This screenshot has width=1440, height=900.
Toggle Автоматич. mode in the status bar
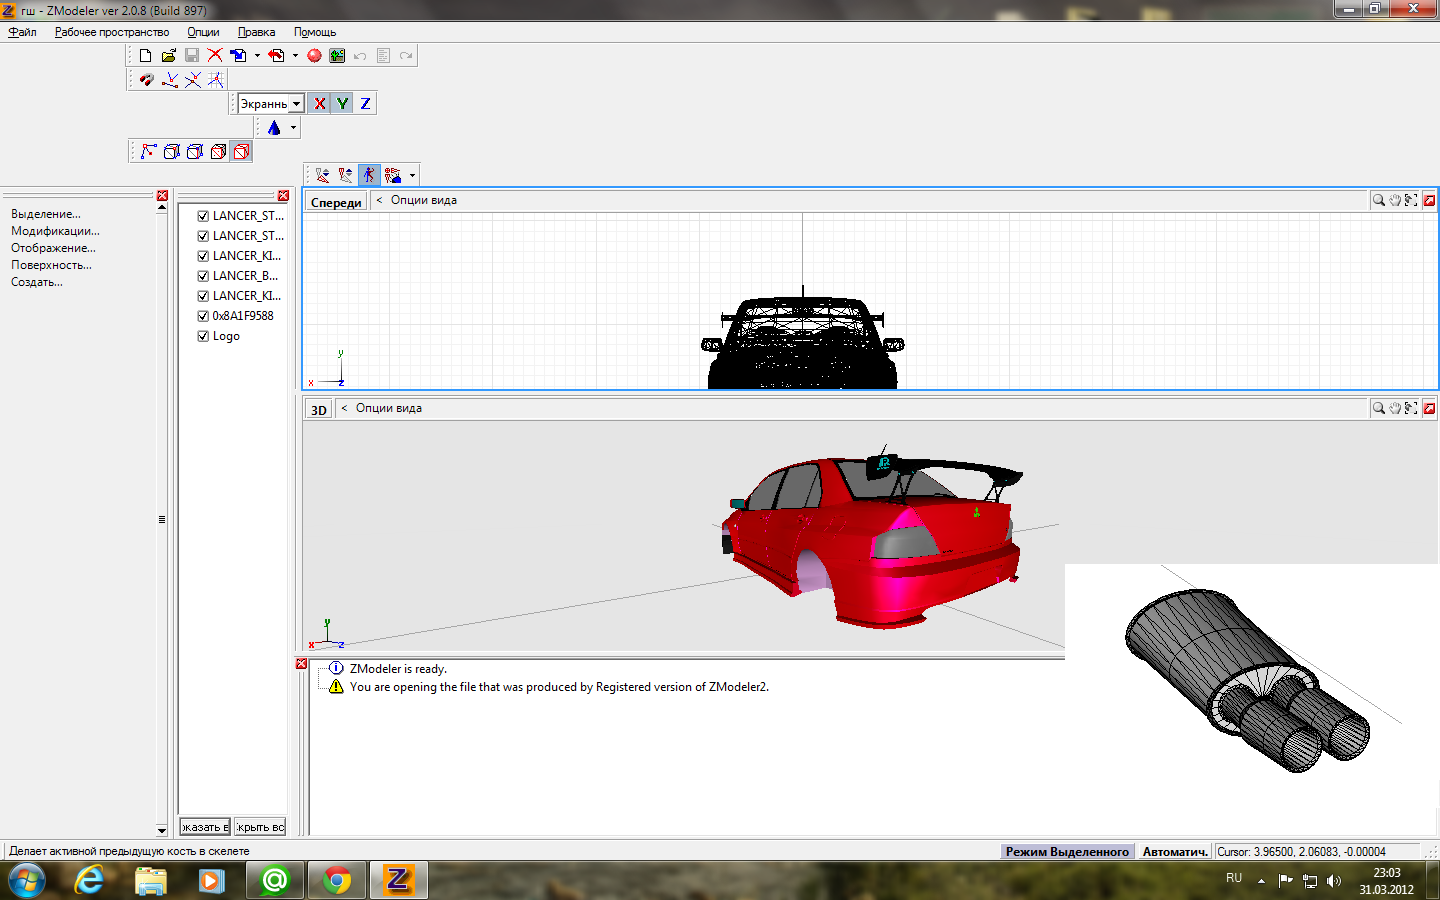[1175, 852]
